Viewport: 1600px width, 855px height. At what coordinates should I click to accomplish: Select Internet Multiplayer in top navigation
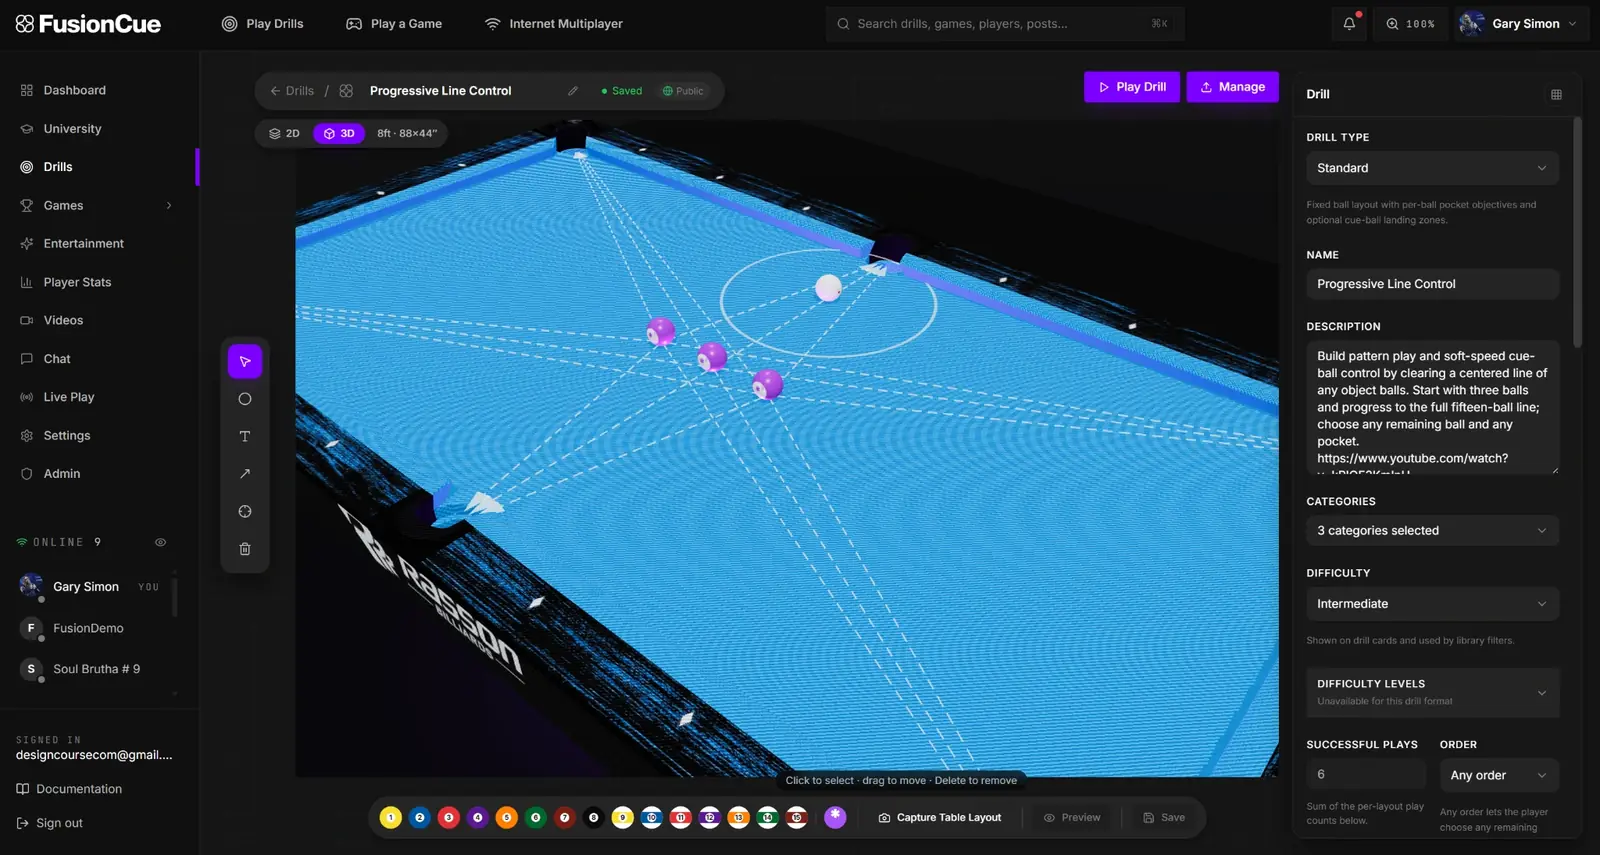pos(553,24)
